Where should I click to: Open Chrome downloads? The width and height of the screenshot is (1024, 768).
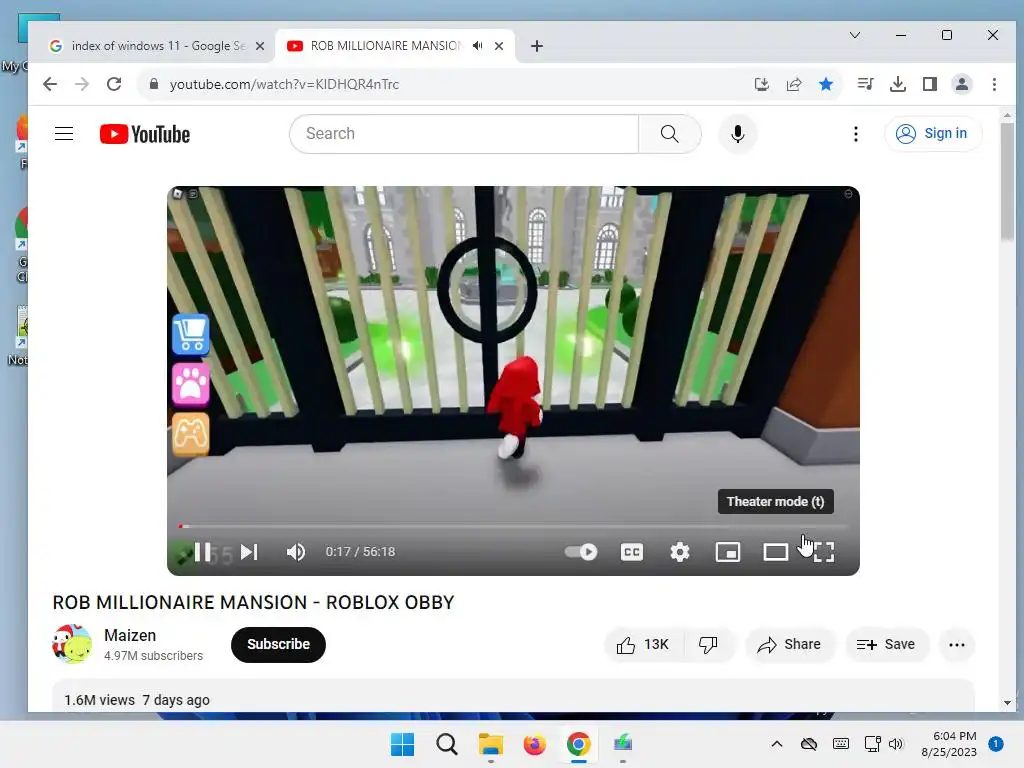pos(898,84)
